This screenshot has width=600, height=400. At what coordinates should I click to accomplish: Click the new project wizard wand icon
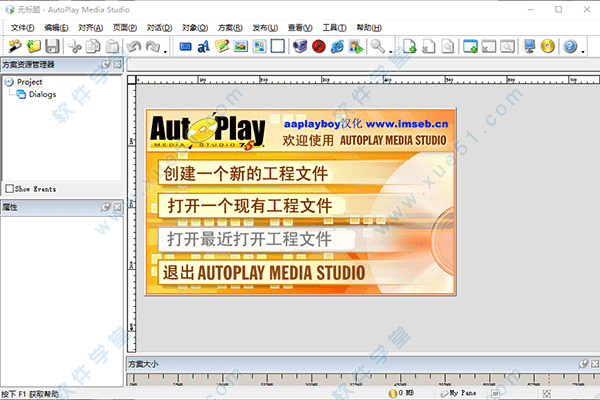[x=15, y=46]
